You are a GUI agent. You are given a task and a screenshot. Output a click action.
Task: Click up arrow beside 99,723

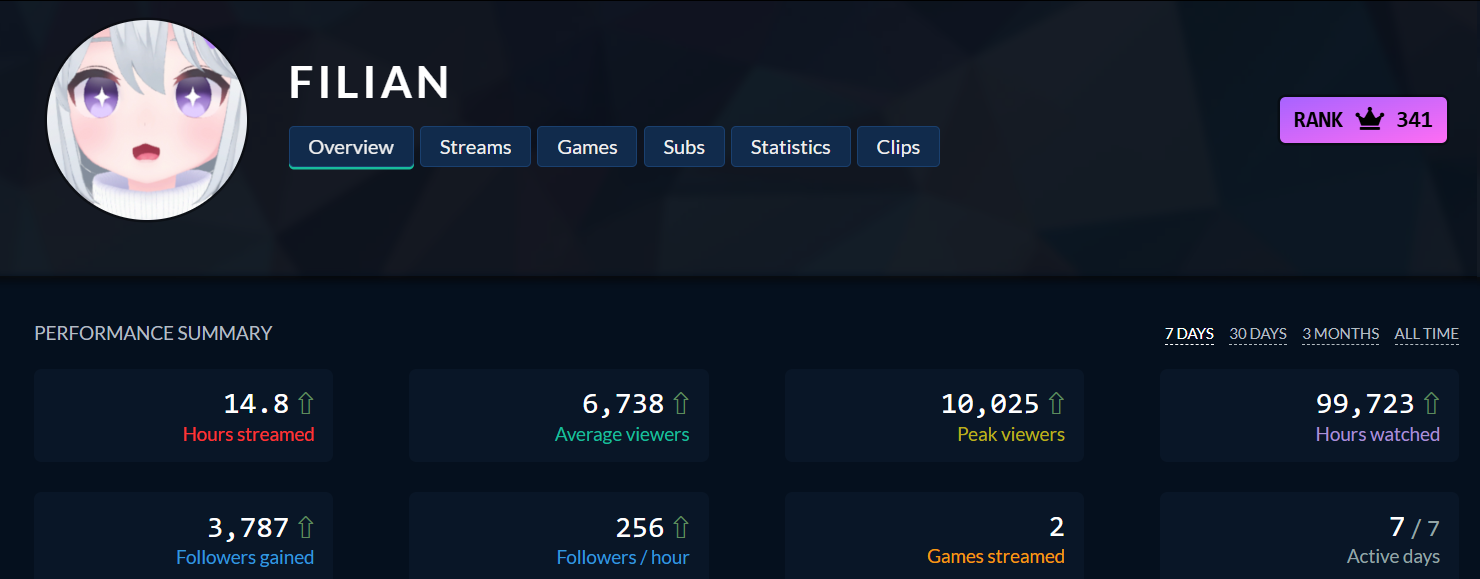pos(1431,404)
